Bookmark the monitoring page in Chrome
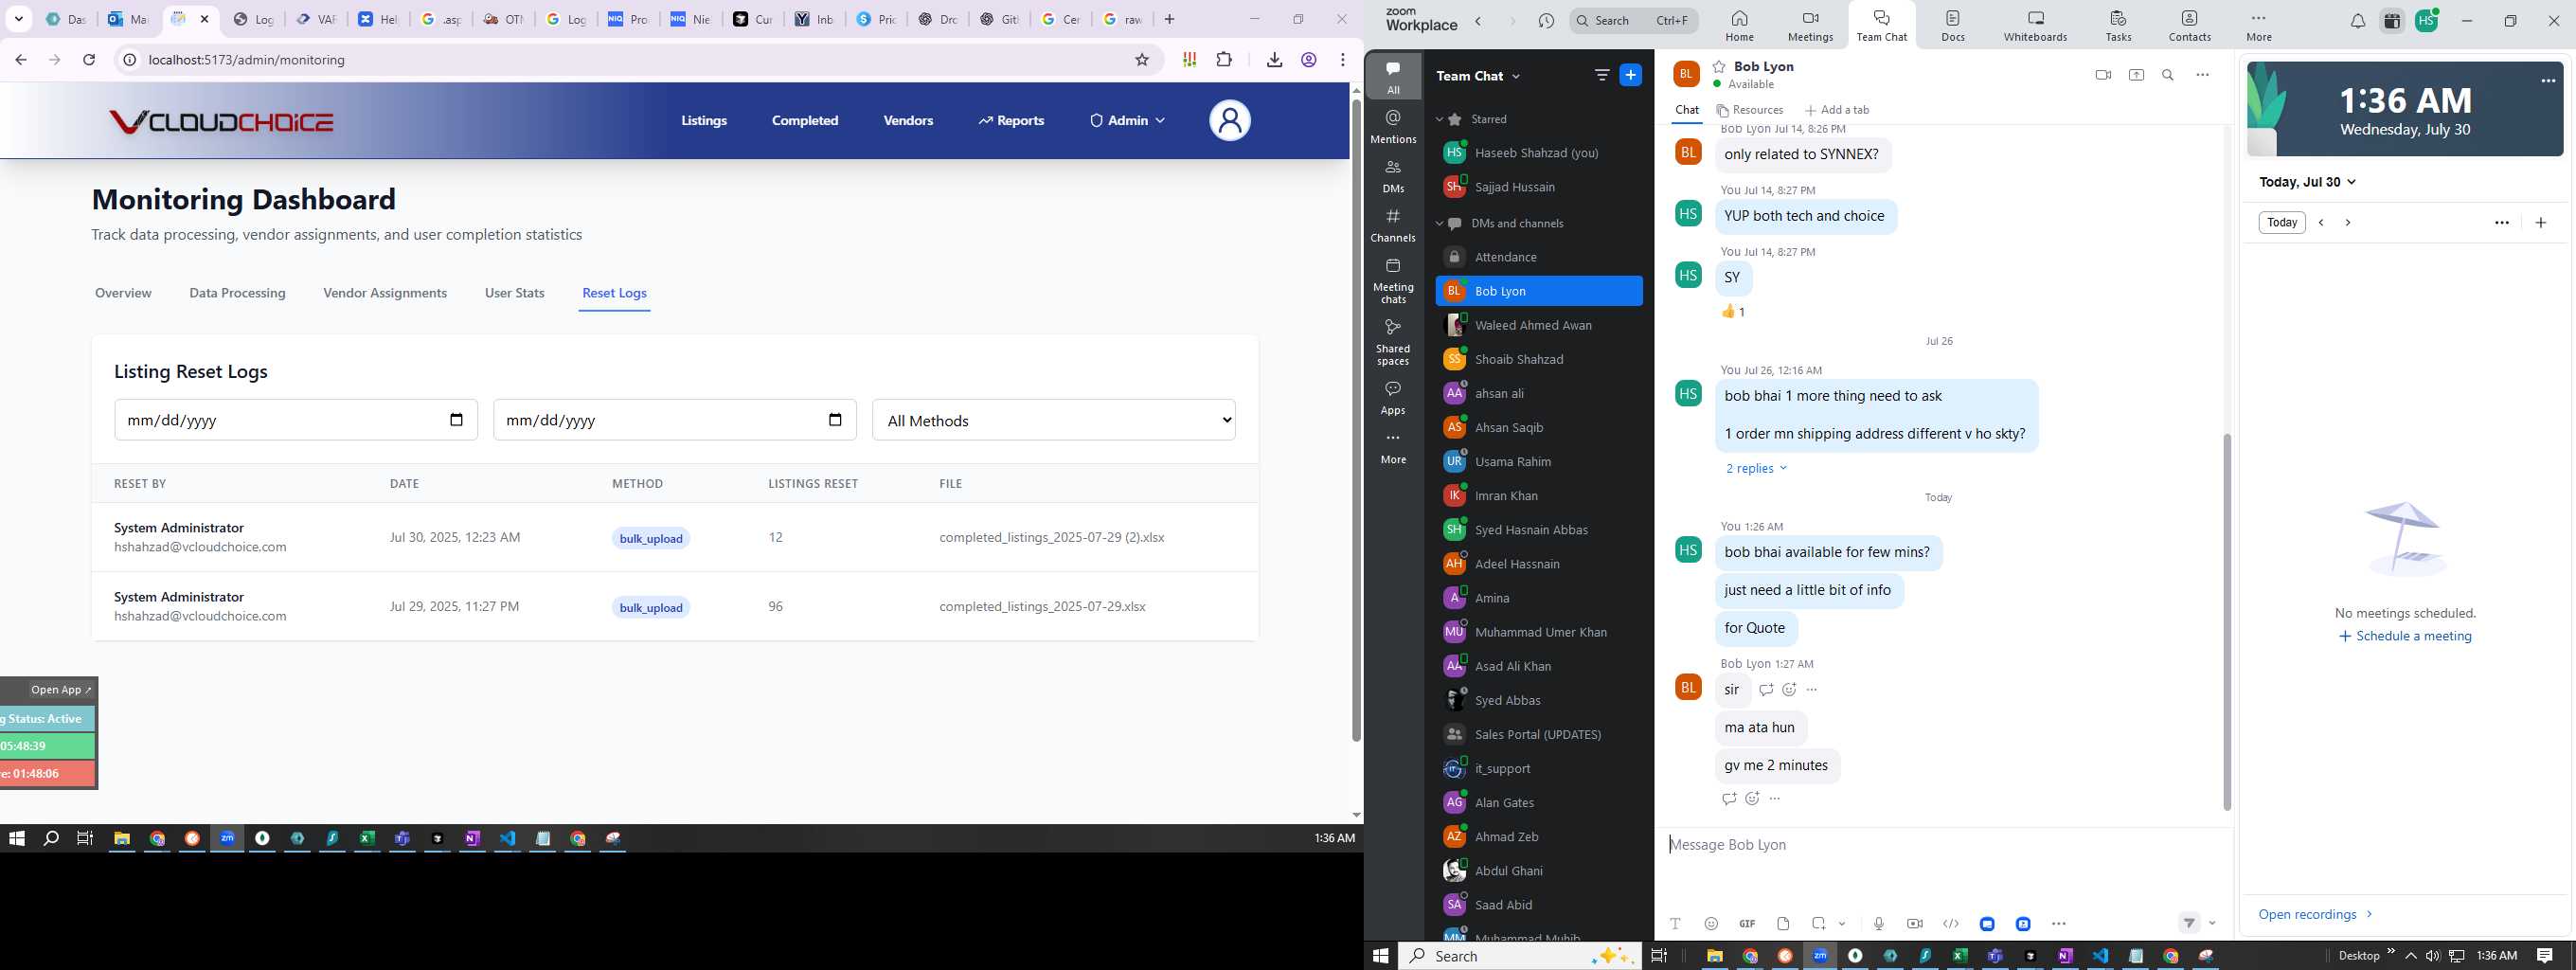Screen dimensions: 2576x970 [x=1142, y=60]
